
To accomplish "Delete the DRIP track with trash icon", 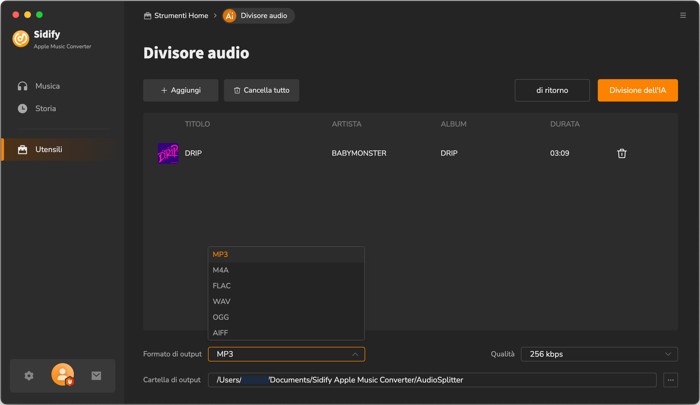I will coord(621,153).
